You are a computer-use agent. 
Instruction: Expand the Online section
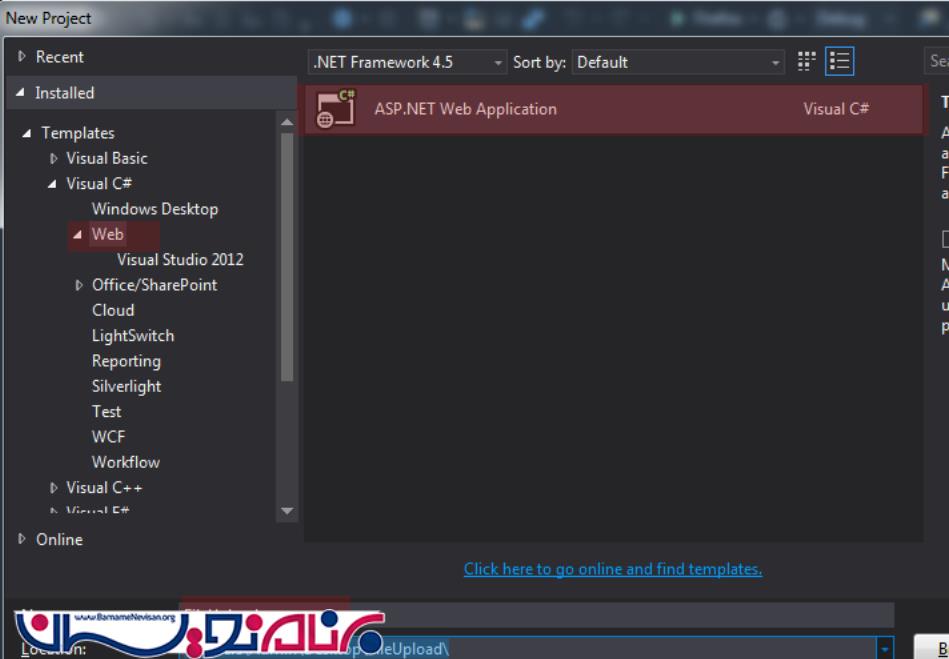pyautogui.click(x=22, y=539)
